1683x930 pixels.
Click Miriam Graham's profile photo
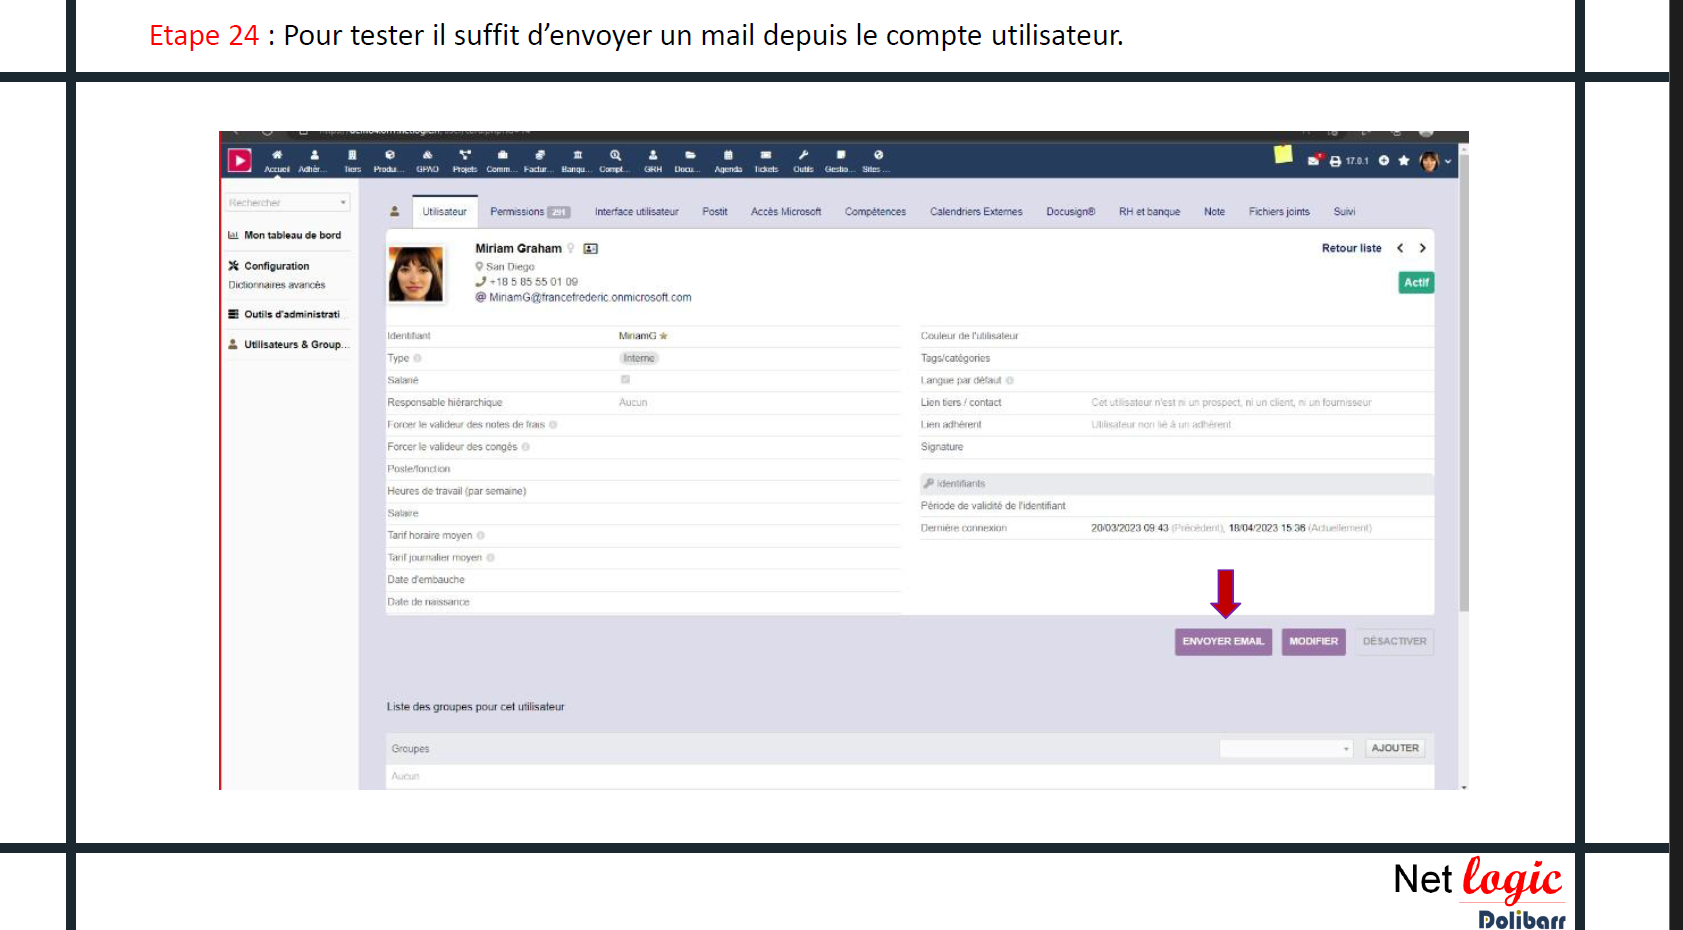tap(415, 274)
